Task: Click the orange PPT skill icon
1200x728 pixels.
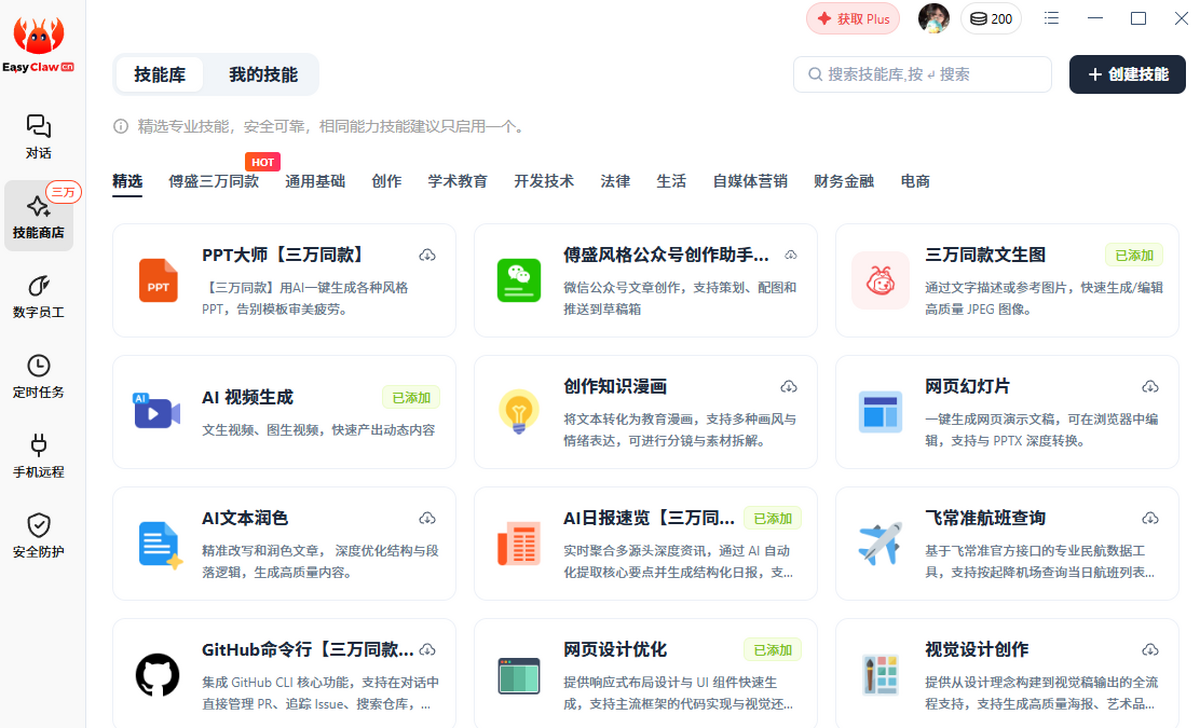Action: (x=158, y=280)
